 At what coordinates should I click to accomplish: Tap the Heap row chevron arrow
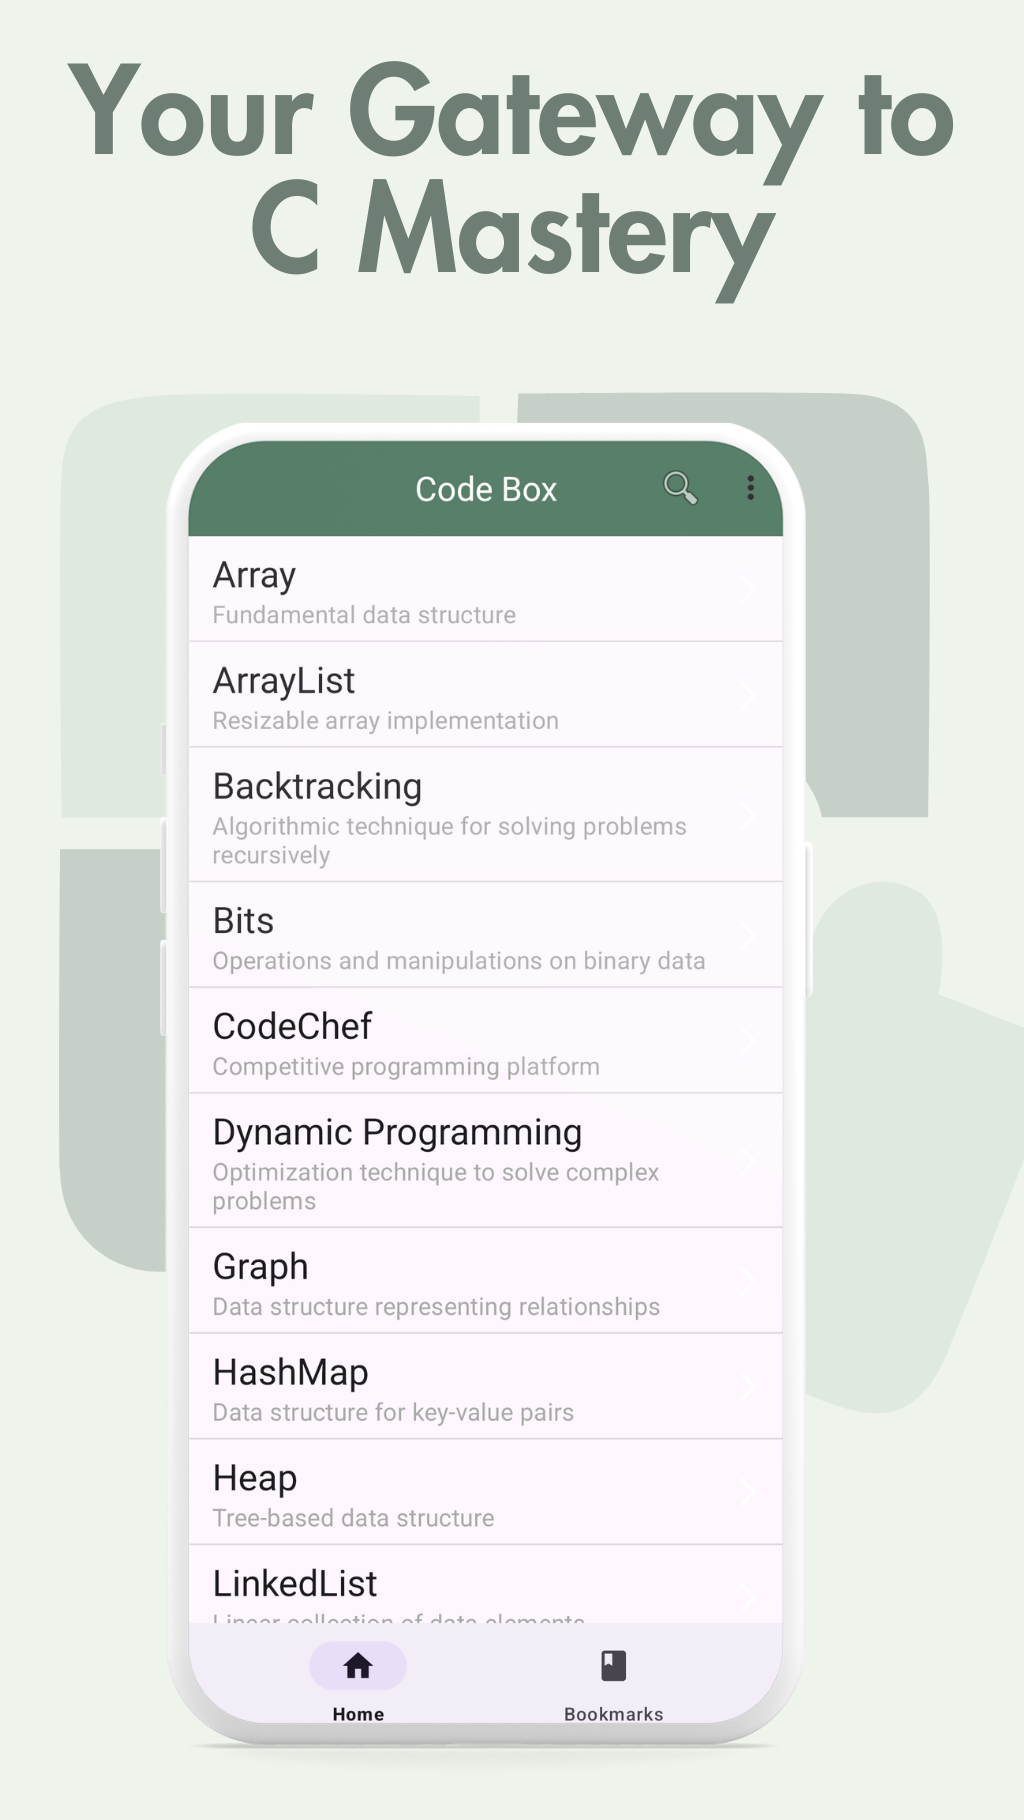[x=747, y=1493]
